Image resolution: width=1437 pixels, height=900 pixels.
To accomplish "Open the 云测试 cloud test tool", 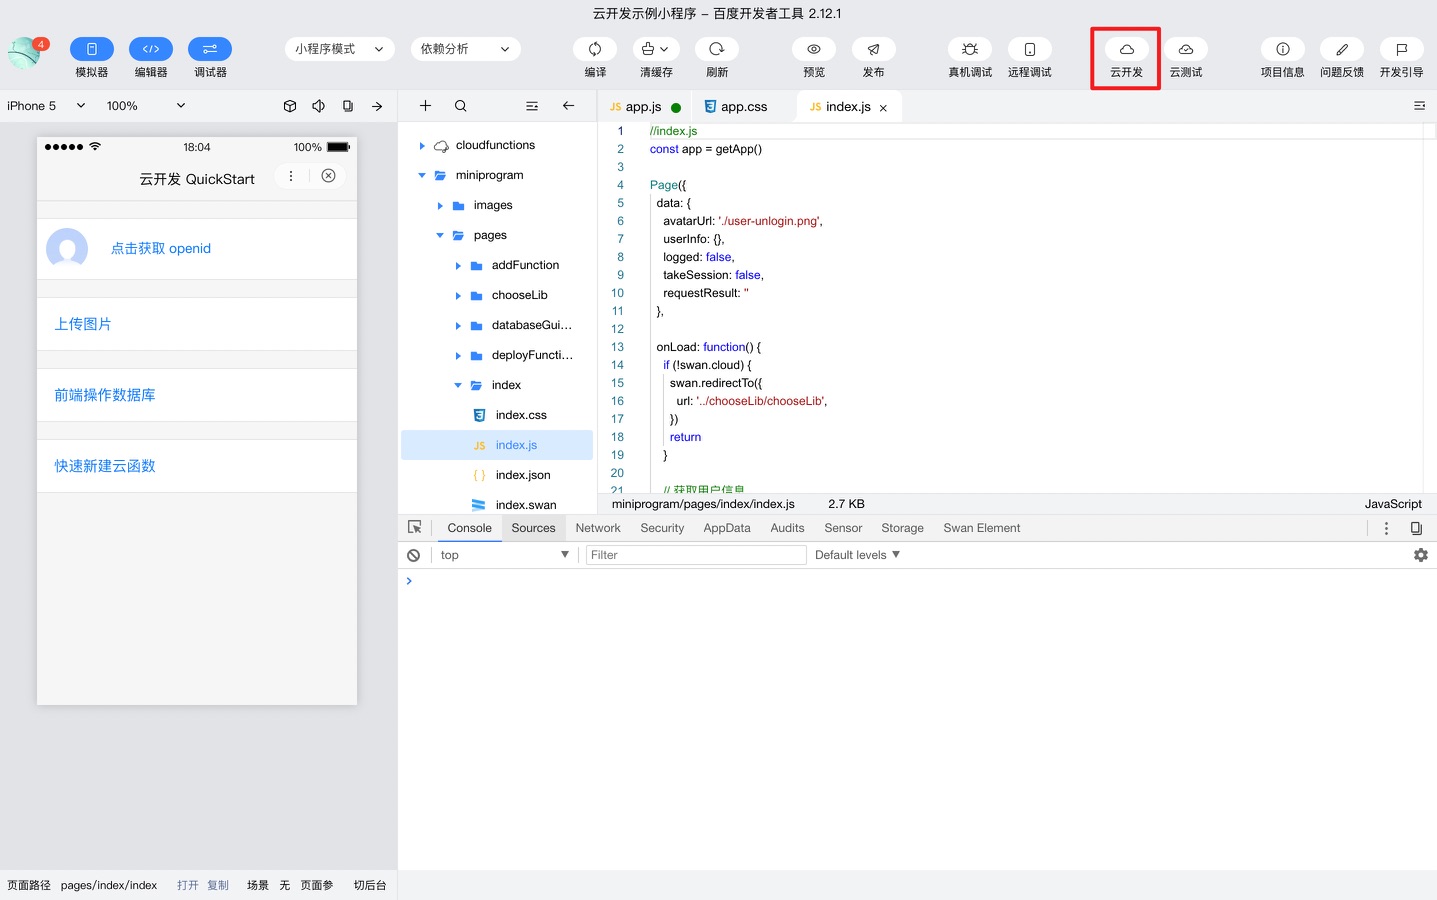I will [x=1185, y=50].
